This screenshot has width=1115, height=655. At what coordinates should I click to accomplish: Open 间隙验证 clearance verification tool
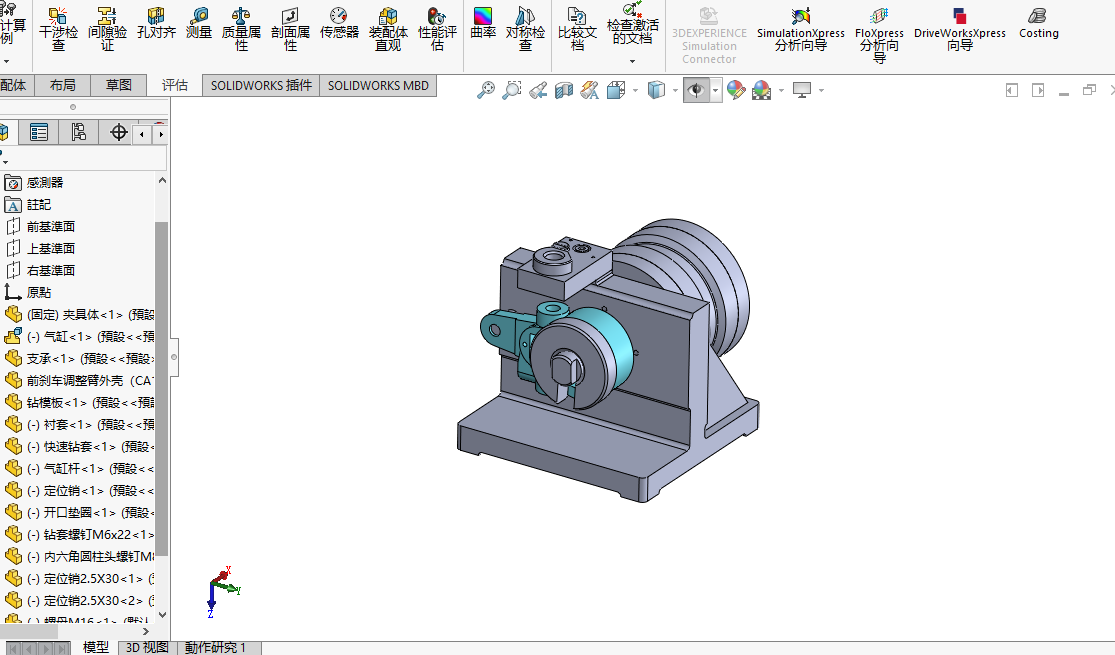click(x=107, y=28)
